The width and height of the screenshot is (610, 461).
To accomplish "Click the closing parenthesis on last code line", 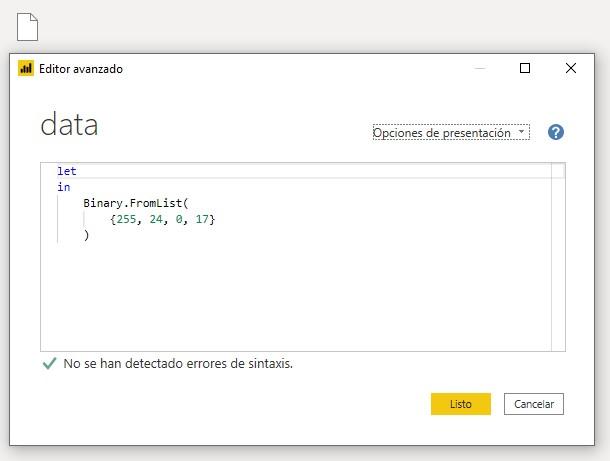I will point(87,235).
